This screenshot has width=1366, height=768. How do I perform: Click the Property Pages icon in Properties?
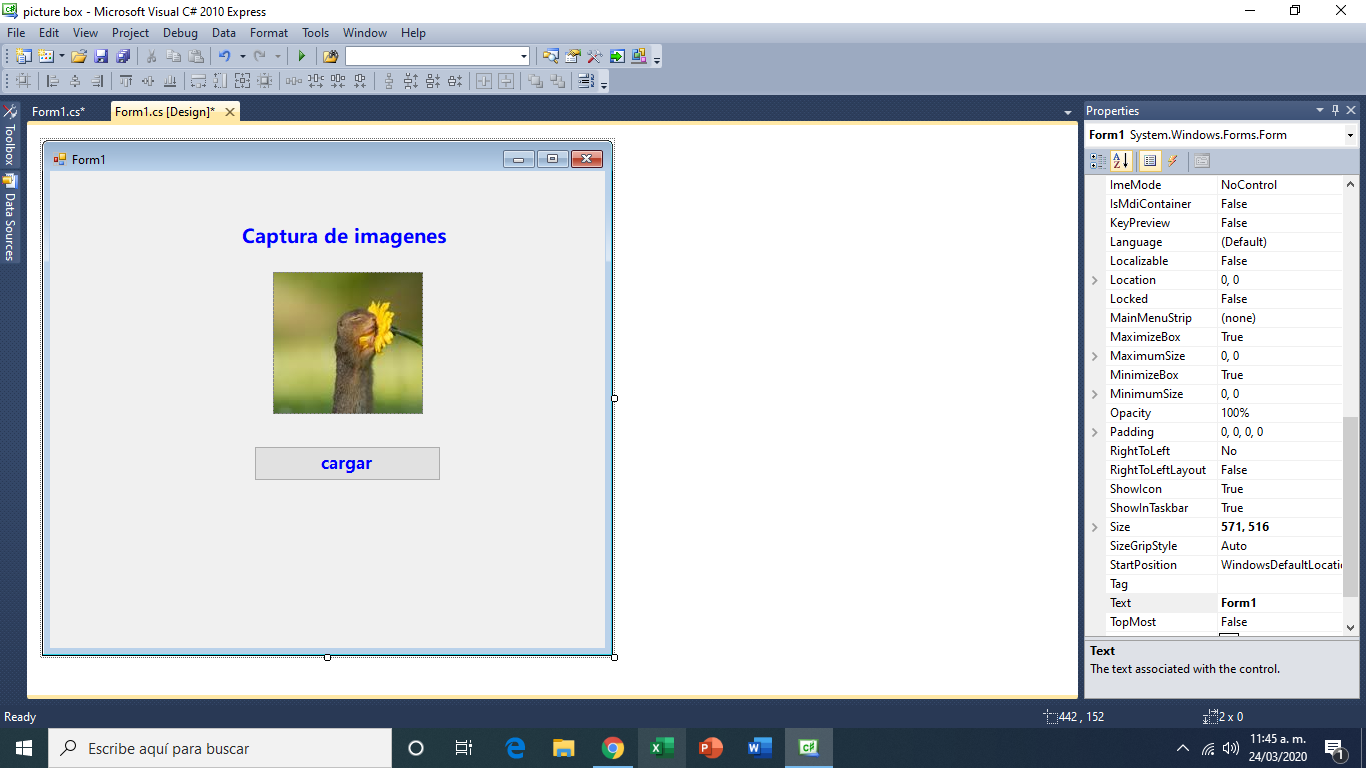point(1201,160)
